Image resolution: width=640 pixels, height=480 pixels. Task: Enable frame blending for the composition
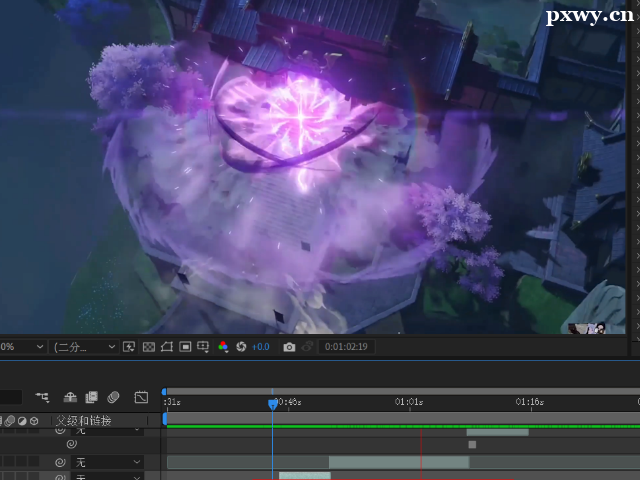pyautogui.click(x=92, y=397)
